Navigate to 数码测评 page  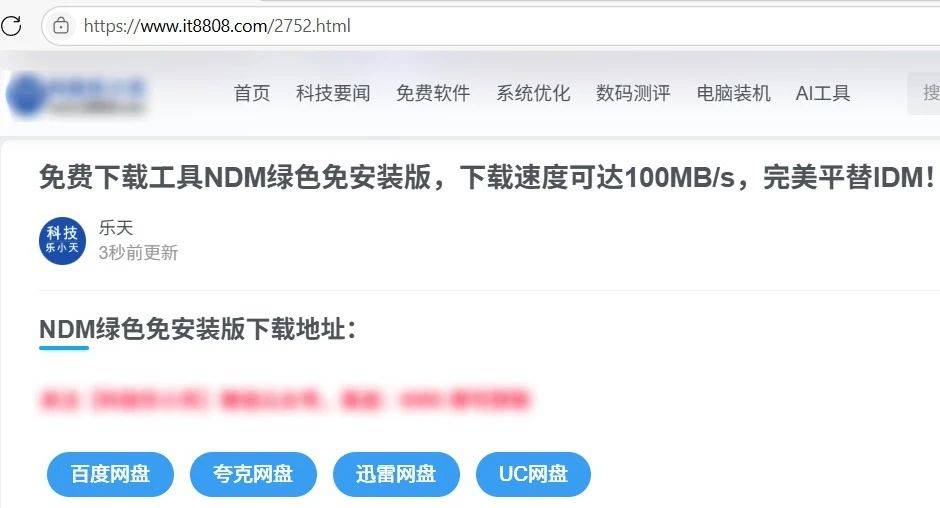tap(633, 93)
